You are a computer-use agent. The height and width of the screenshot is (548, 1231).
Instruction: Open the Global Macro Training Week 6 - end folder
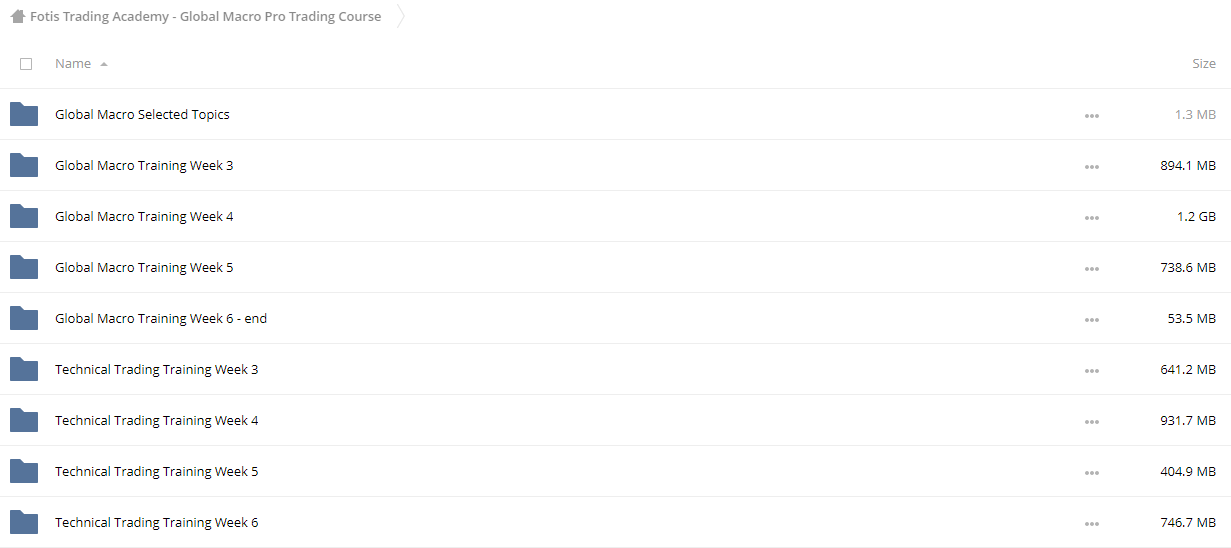coord(161,318)
